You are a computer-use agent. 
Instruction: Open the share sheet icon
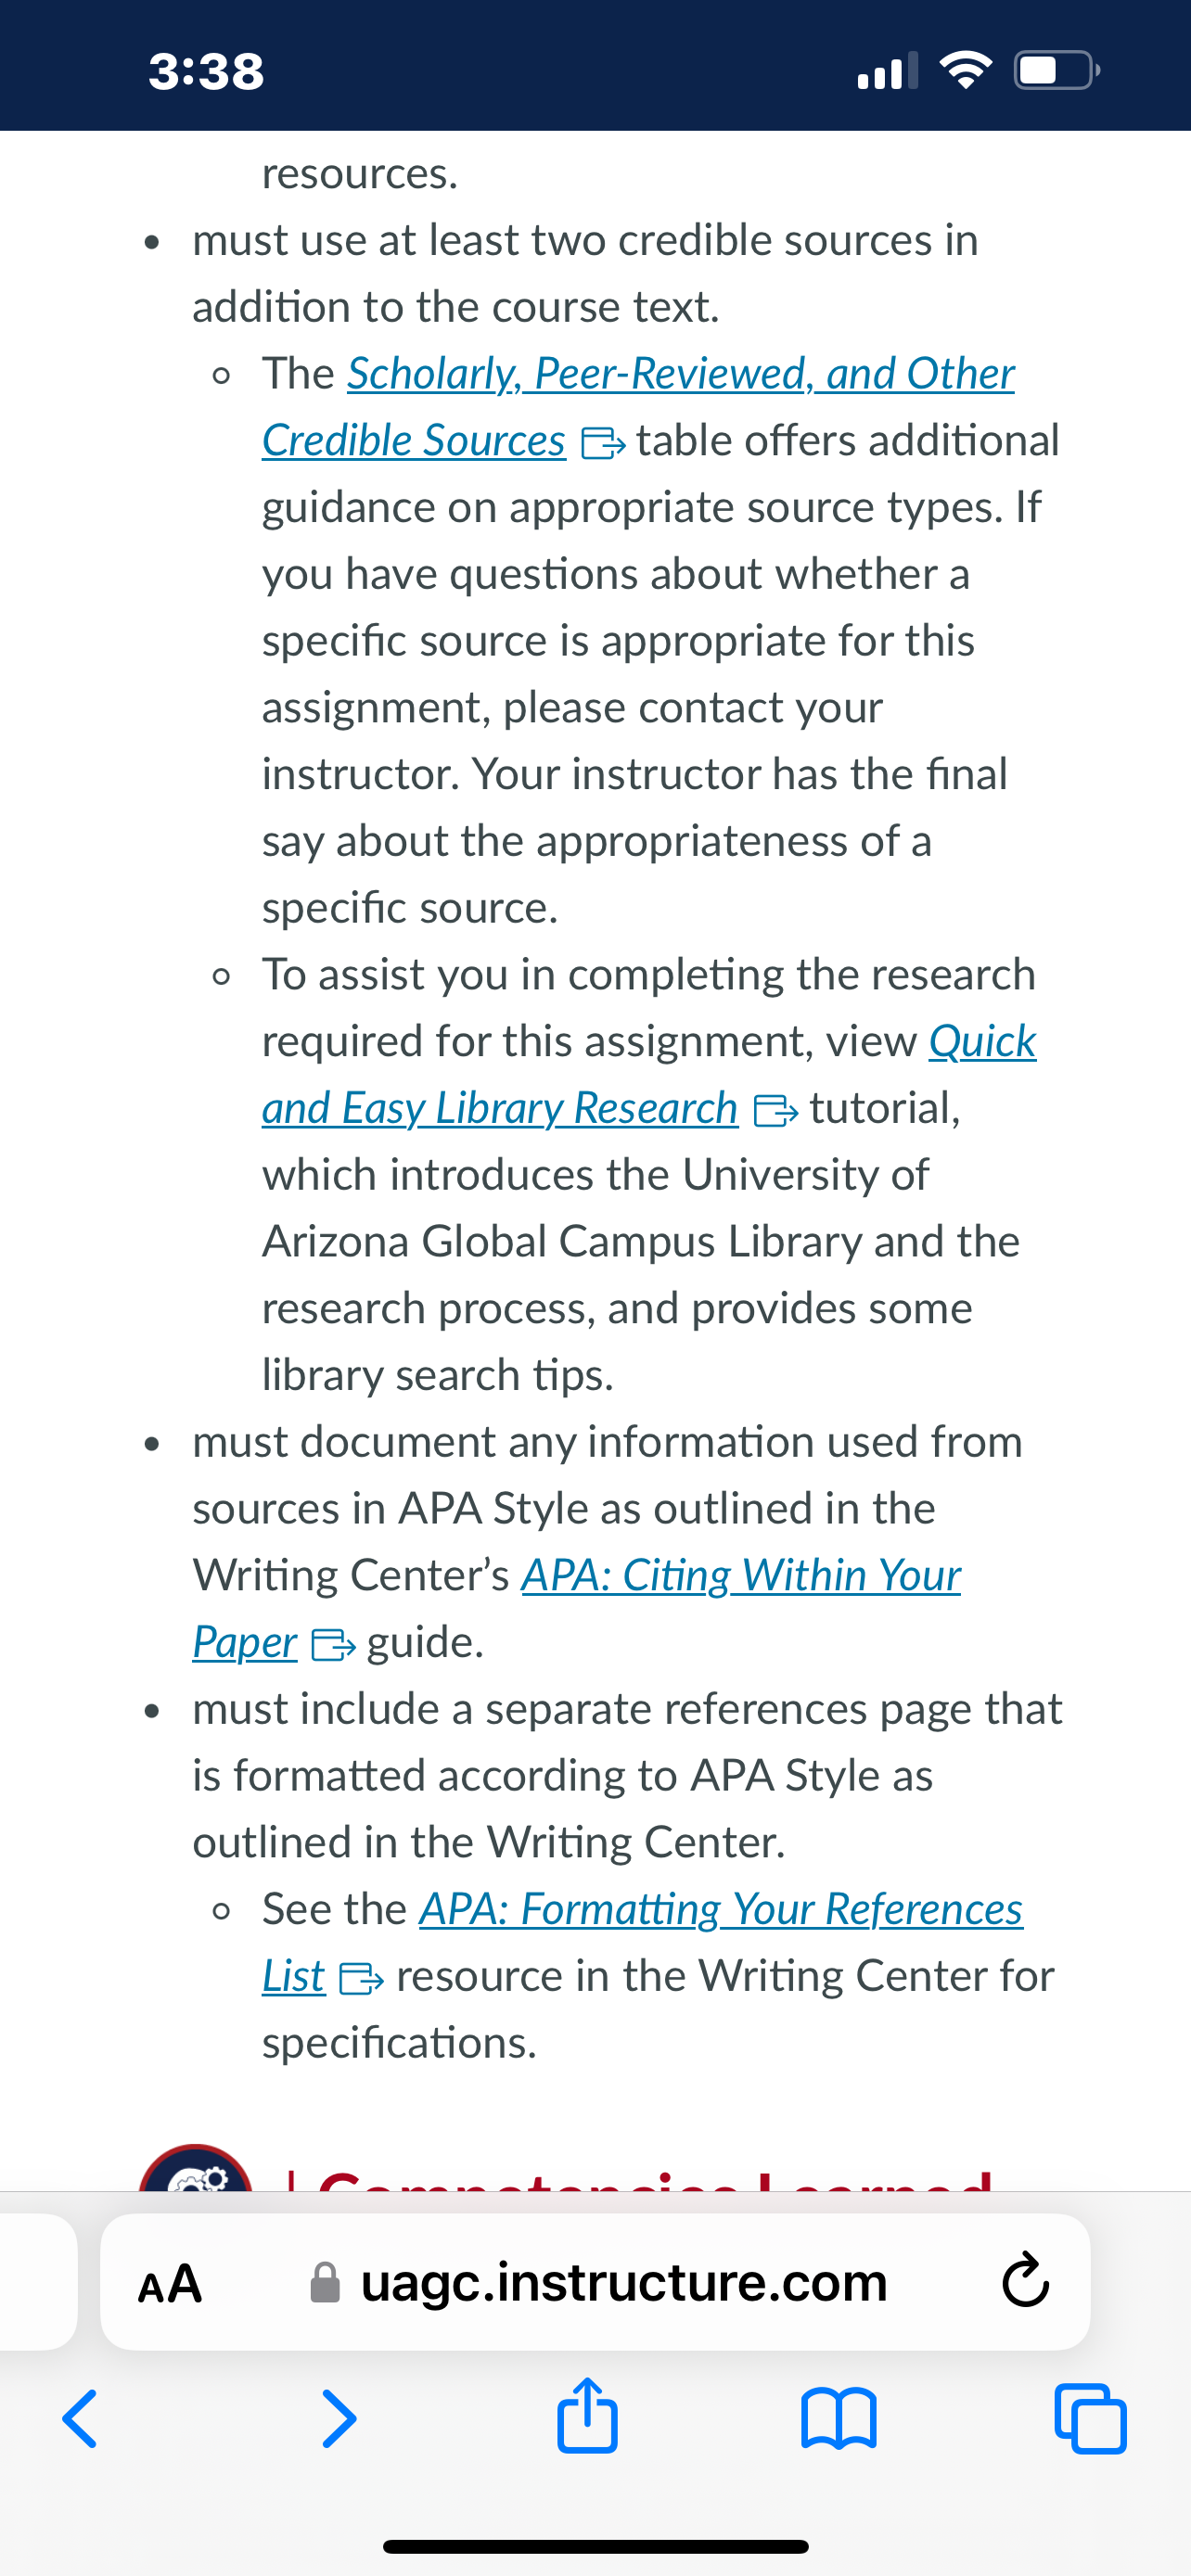point(587,2414)
